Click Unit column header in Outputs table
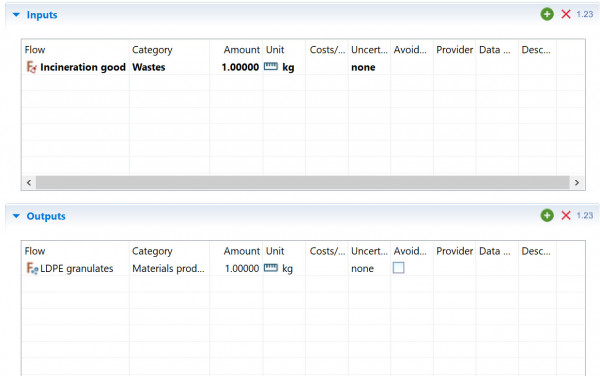 point(275,251)
